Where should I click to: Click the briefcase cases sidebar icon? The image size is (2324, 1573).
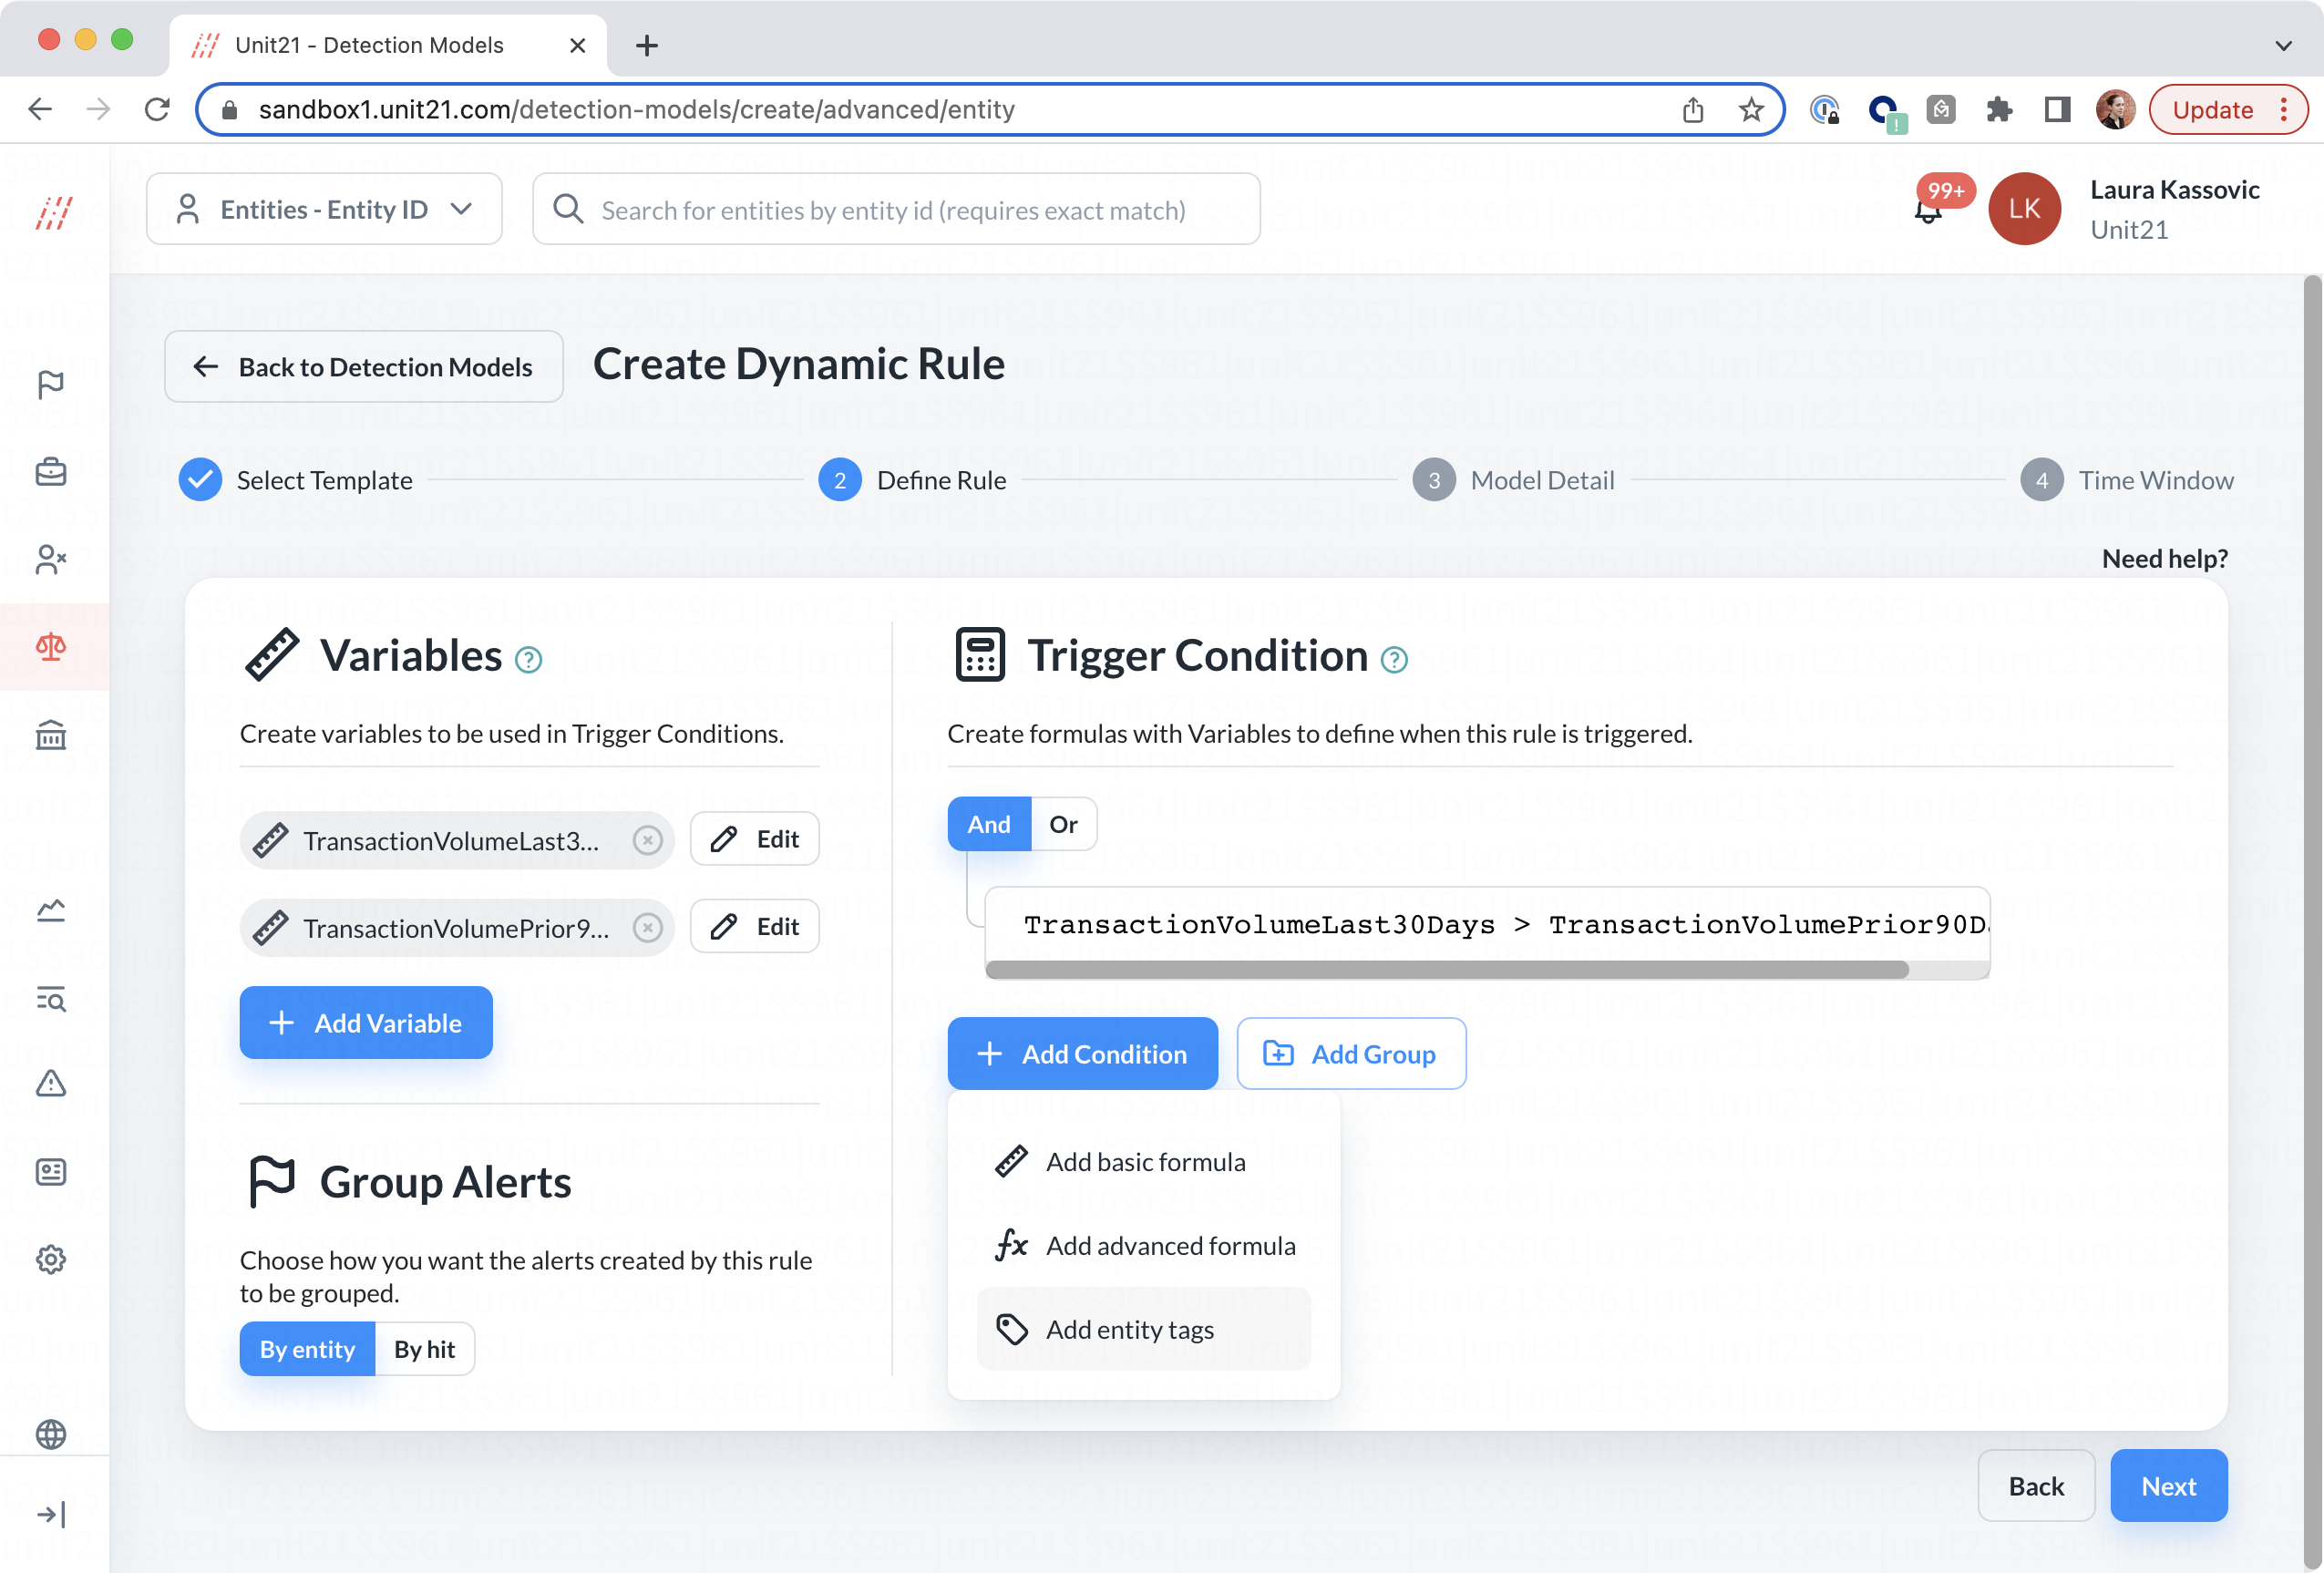[x=50, y=471]
